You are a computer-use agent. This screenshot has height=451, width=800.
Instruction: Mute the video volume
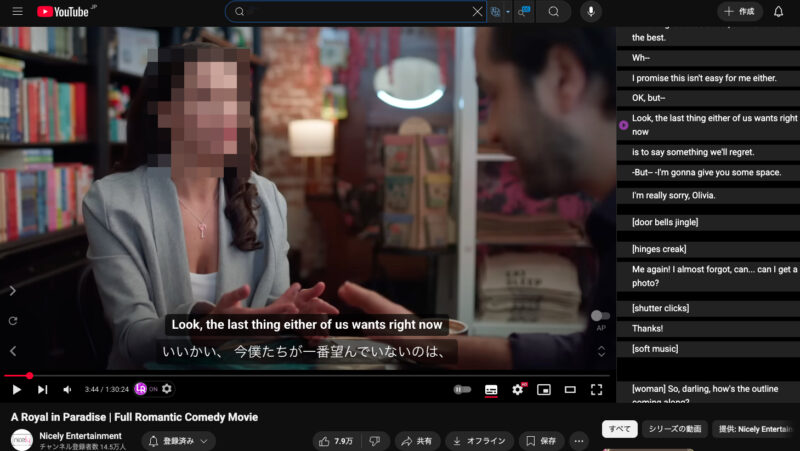pyautogui.click(x=67, y=390)
